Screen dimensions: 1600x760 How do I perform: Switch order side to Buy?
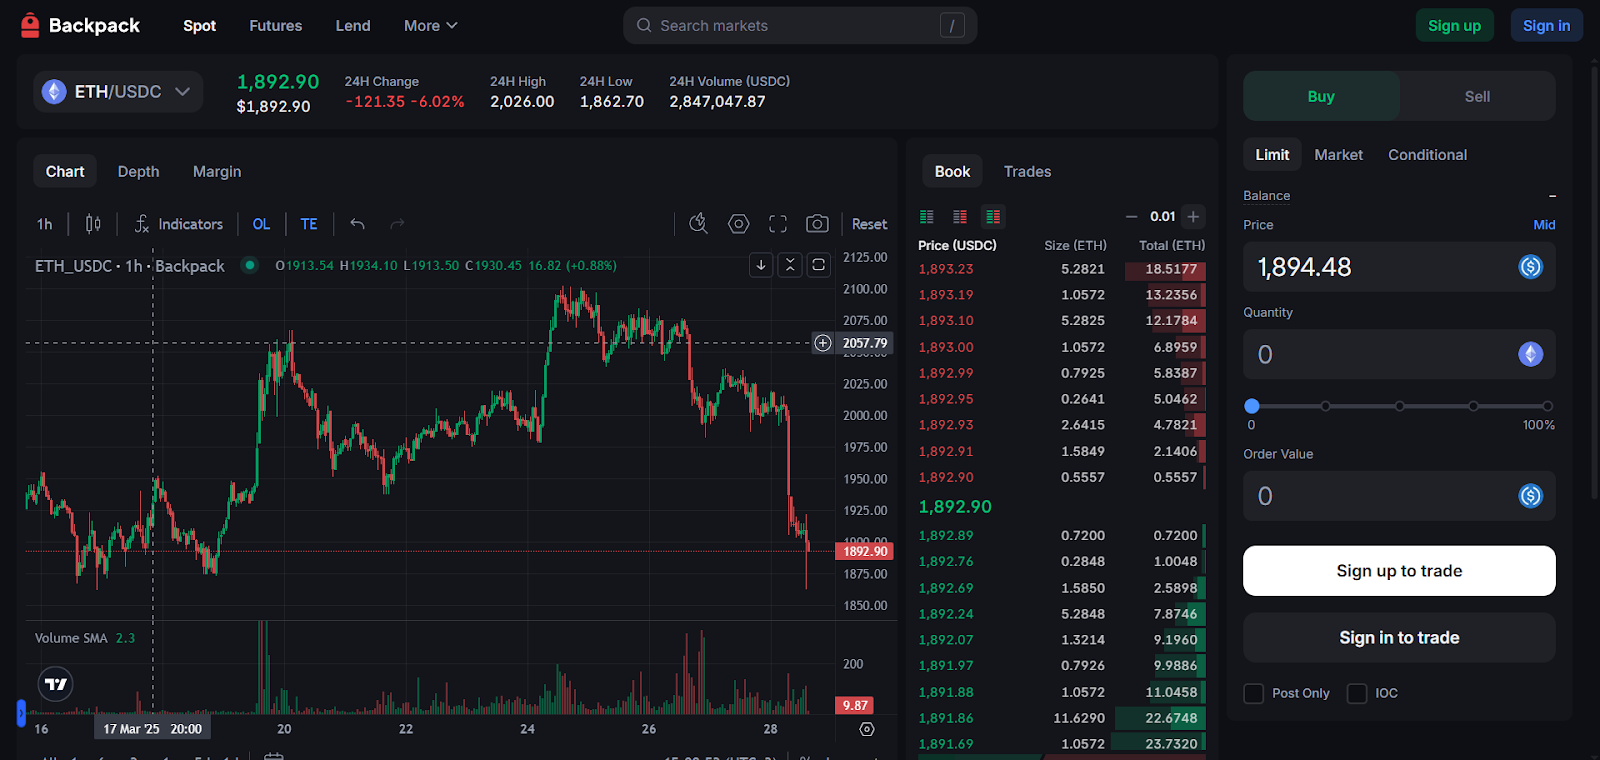(x=1321, y=96)
